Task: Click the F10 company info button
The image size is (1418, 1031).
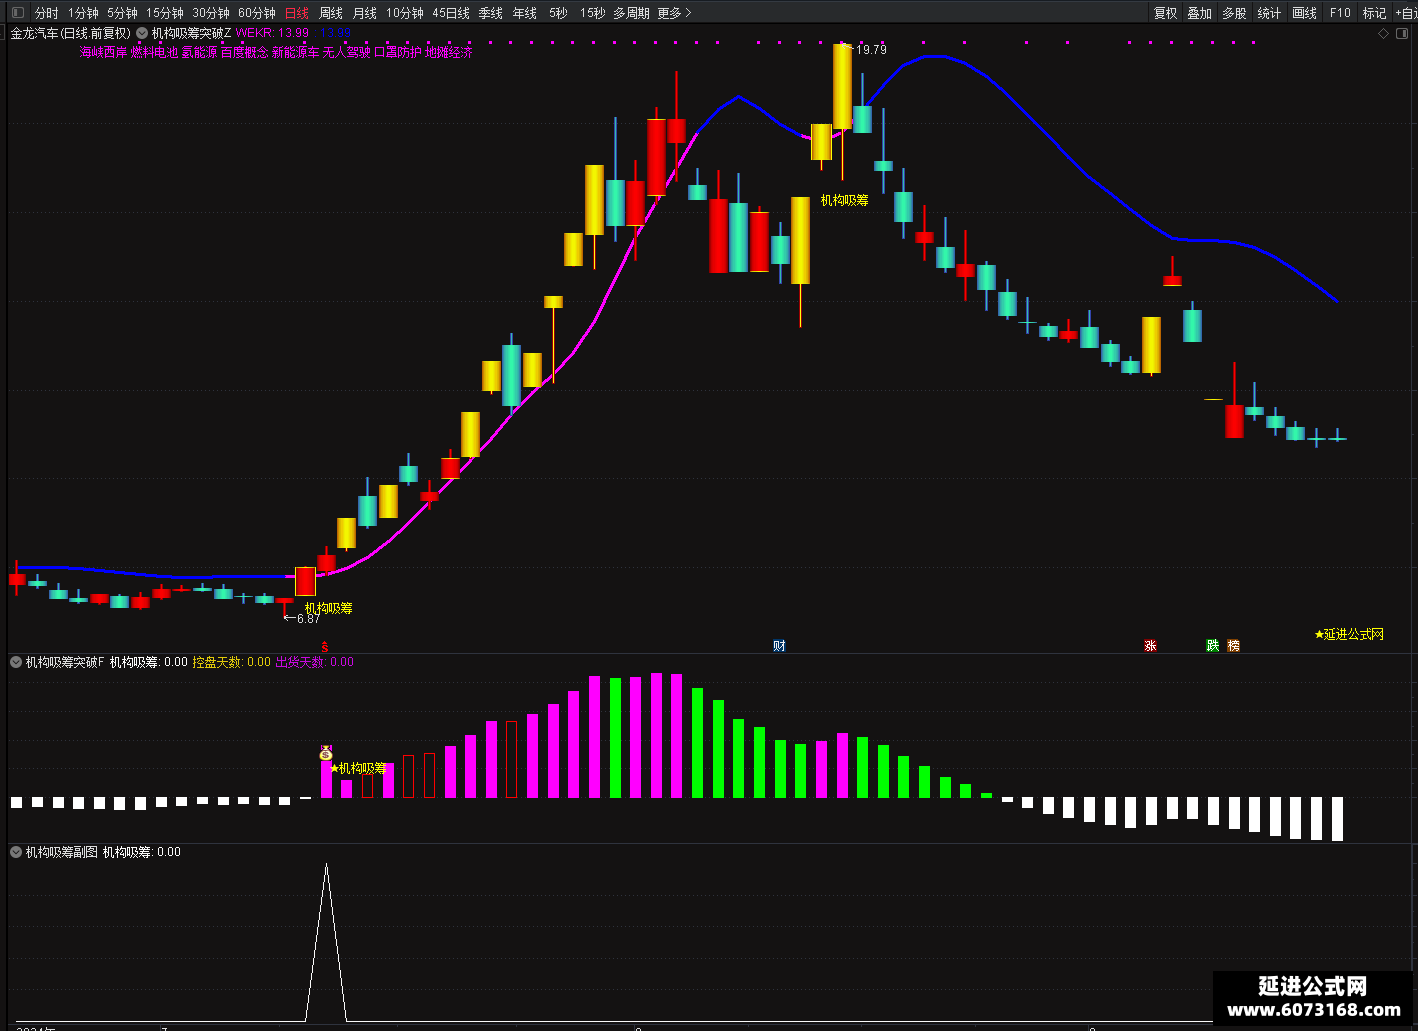Action: [x=1341, y=13]
